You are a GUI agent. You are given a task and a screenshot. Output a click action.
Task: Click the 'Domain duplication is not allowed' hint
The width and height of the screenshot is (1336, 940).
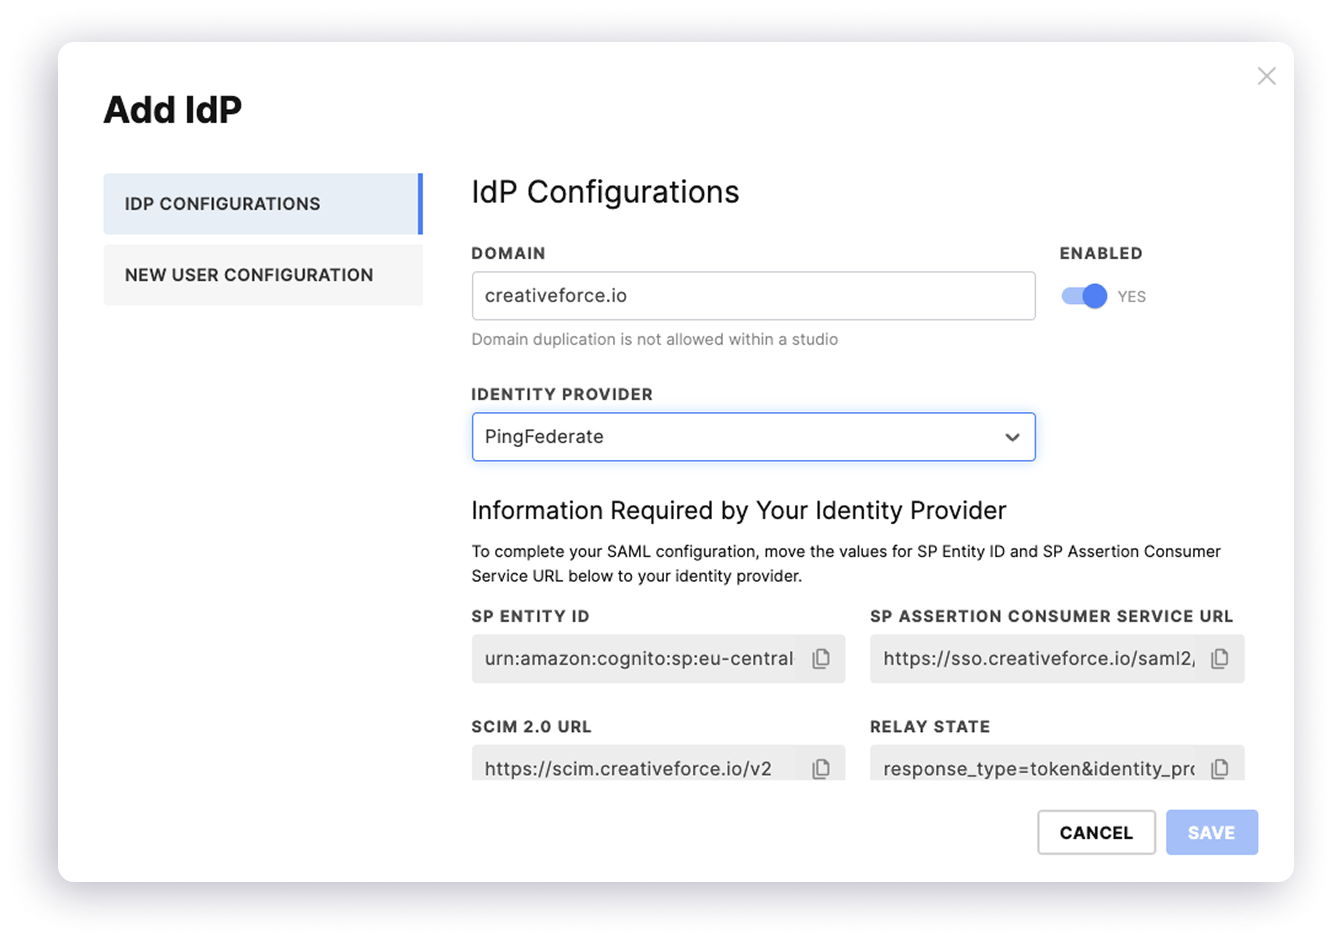pyautogui.click(x=655, y=339)
